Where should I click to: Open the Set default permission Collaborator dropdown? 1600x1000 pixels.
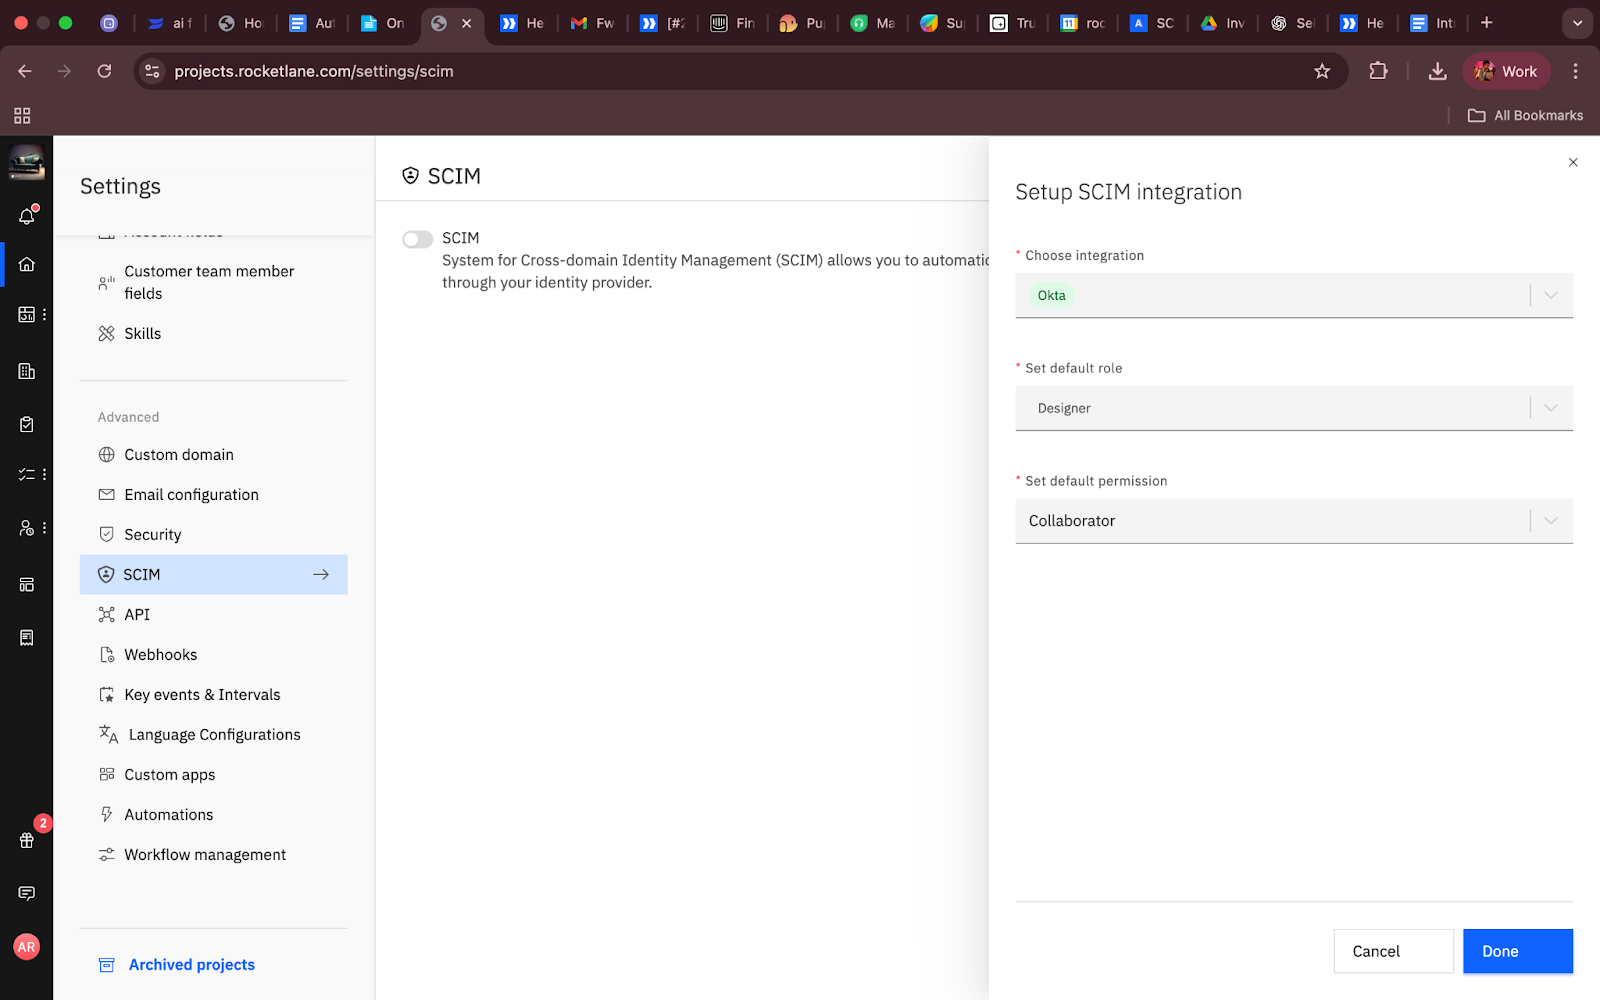pos(1294,521)
